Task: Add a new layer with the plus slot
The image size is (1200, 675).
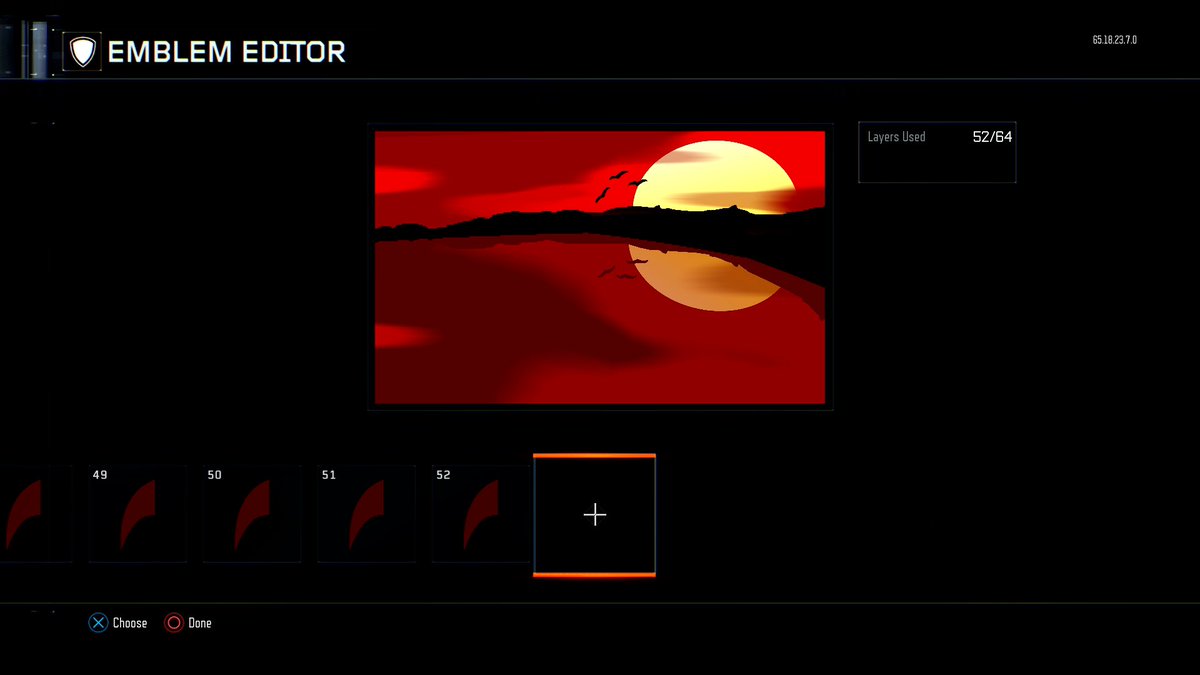Action: 595,515
